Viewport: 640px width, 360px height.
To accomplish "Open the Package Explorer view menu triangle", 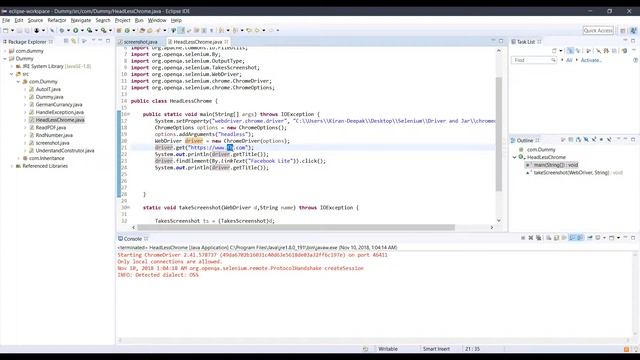I will (93, 40).
